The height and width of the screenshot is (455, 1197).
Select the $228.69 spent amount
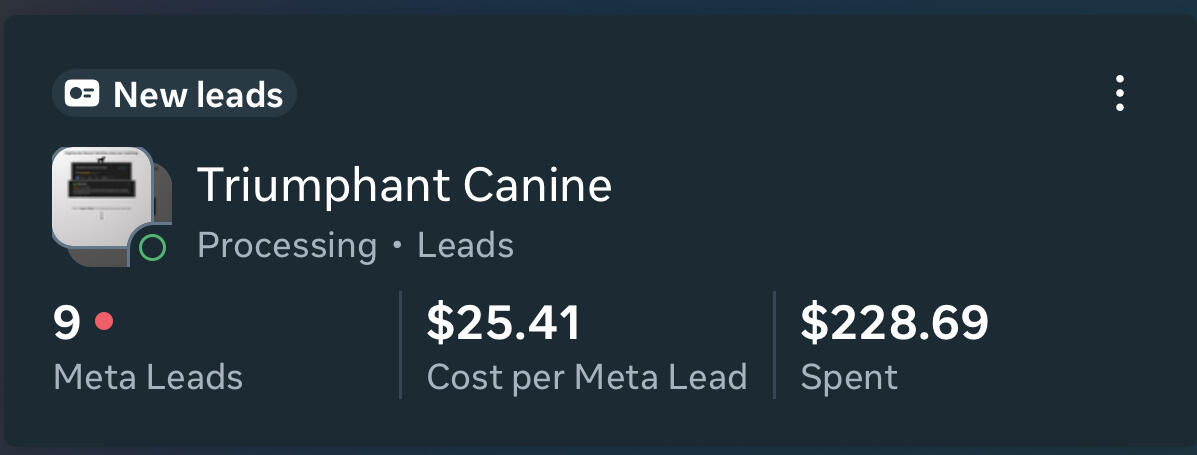(x=894, y=323)
